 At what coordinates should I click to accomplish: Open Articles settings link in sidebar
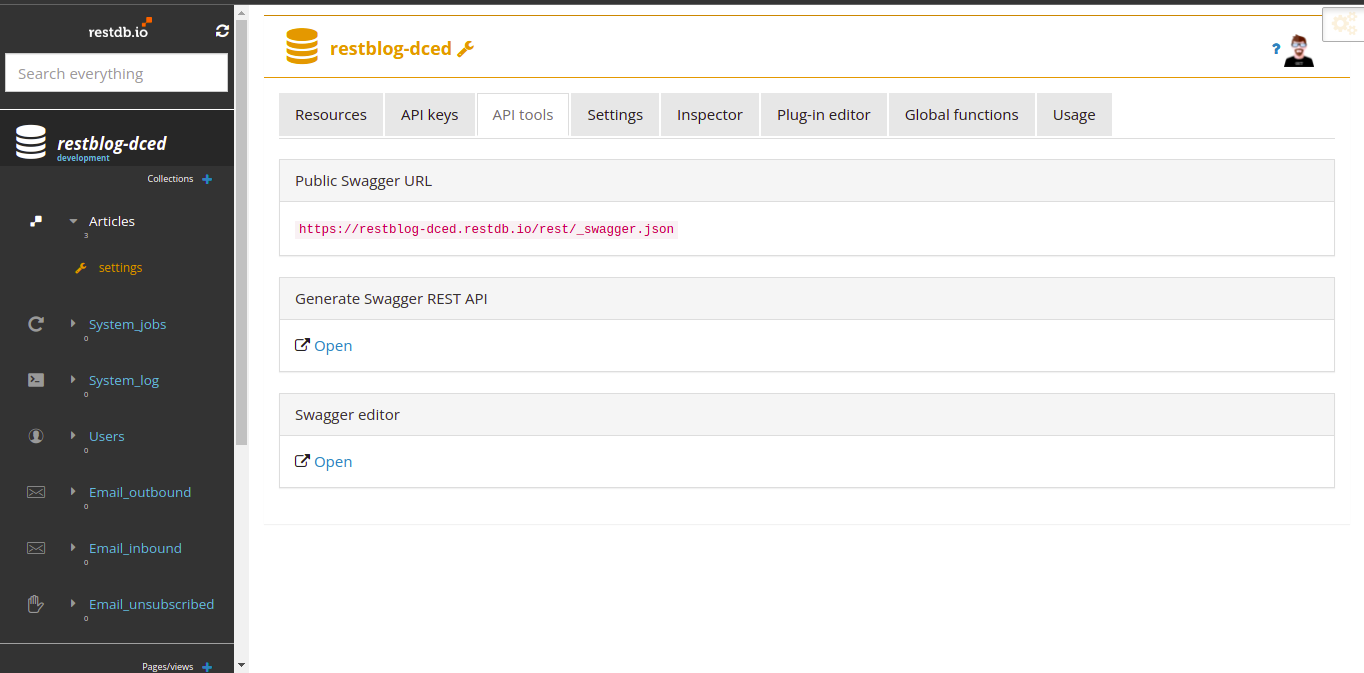coord(120,268)
